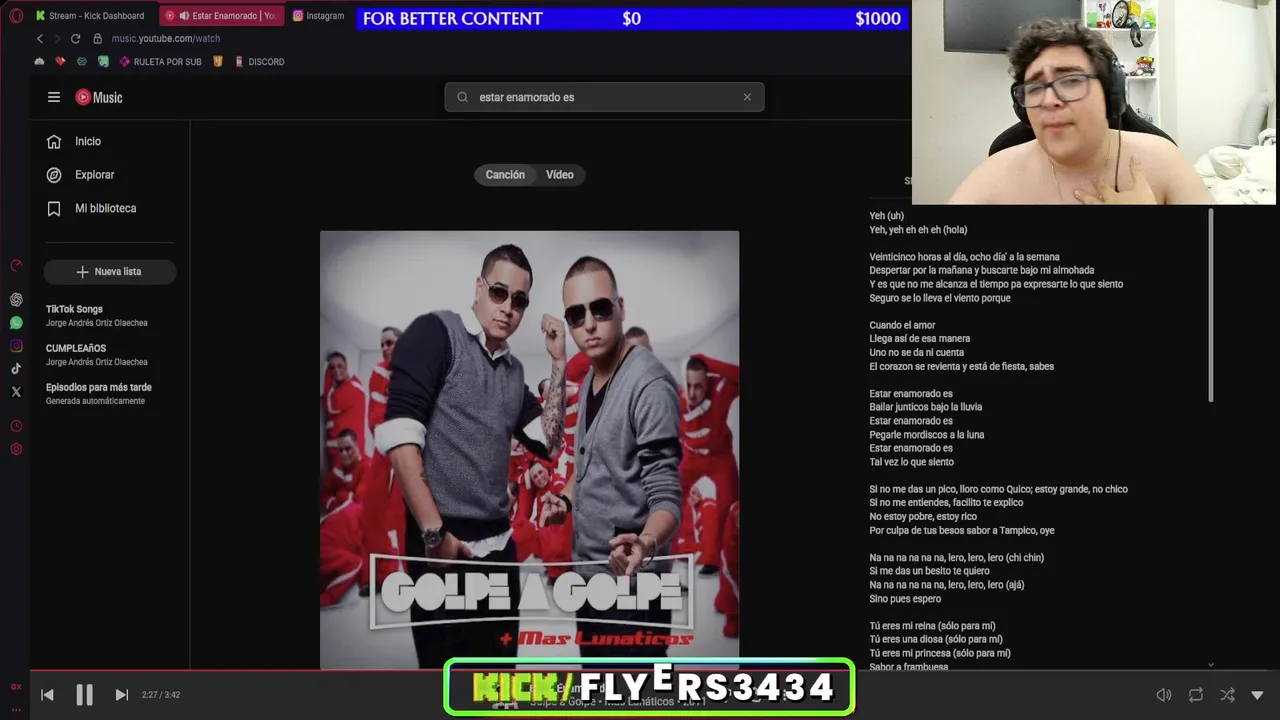Skip to previous track
Screen dimensions: 1280x720
pos(47,695)
